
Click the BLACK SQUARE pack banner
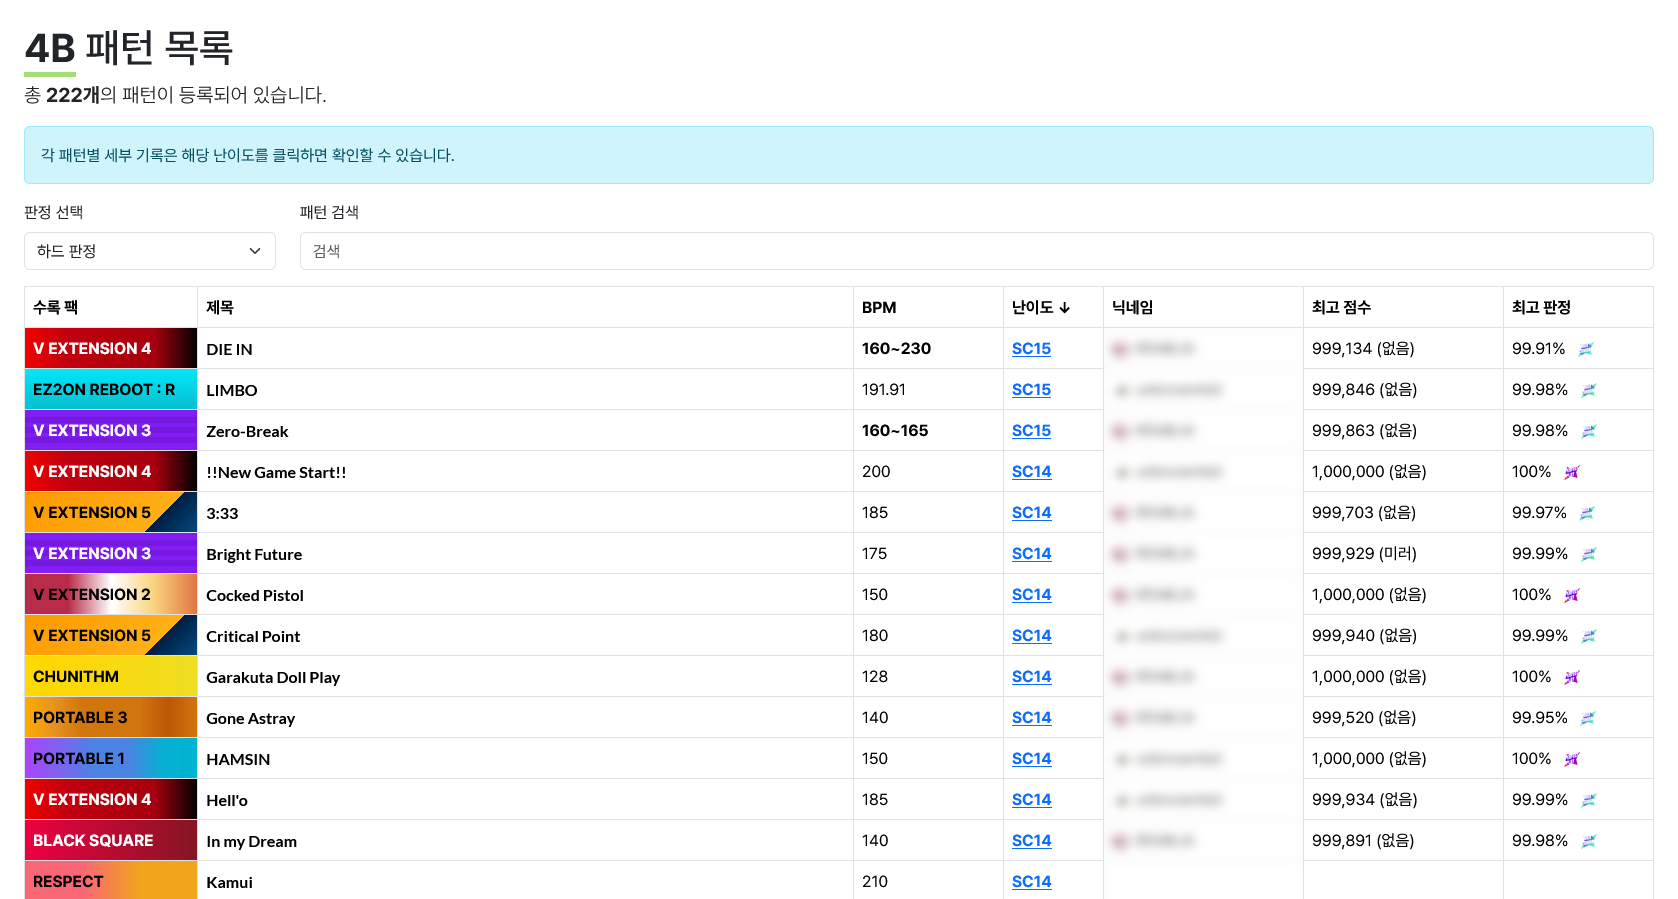(x=111, y=840)
